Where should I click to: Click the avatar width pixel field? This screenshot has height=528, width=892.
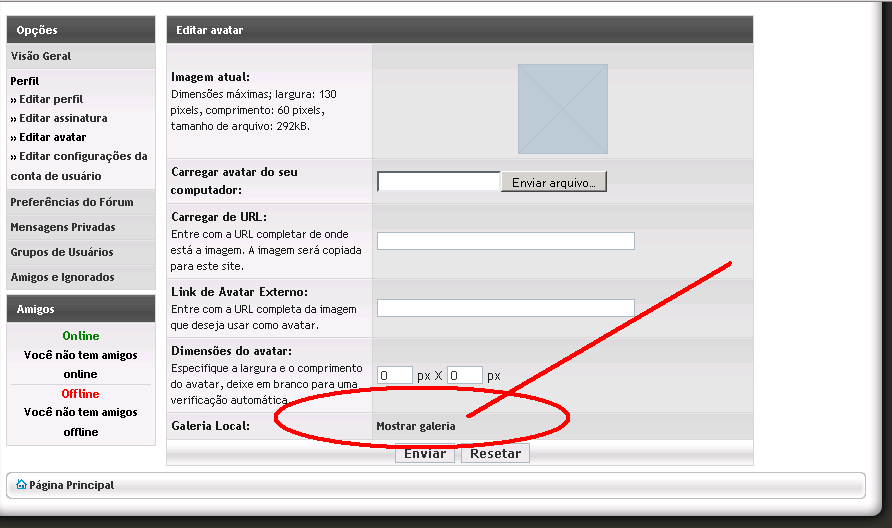click(x=395, y=375)
